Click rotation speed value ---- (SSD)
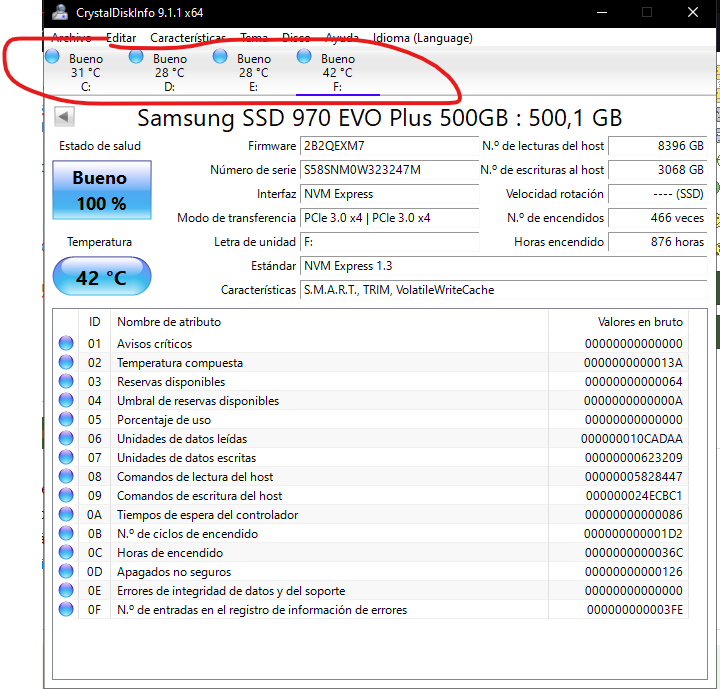 pos(658,194)
